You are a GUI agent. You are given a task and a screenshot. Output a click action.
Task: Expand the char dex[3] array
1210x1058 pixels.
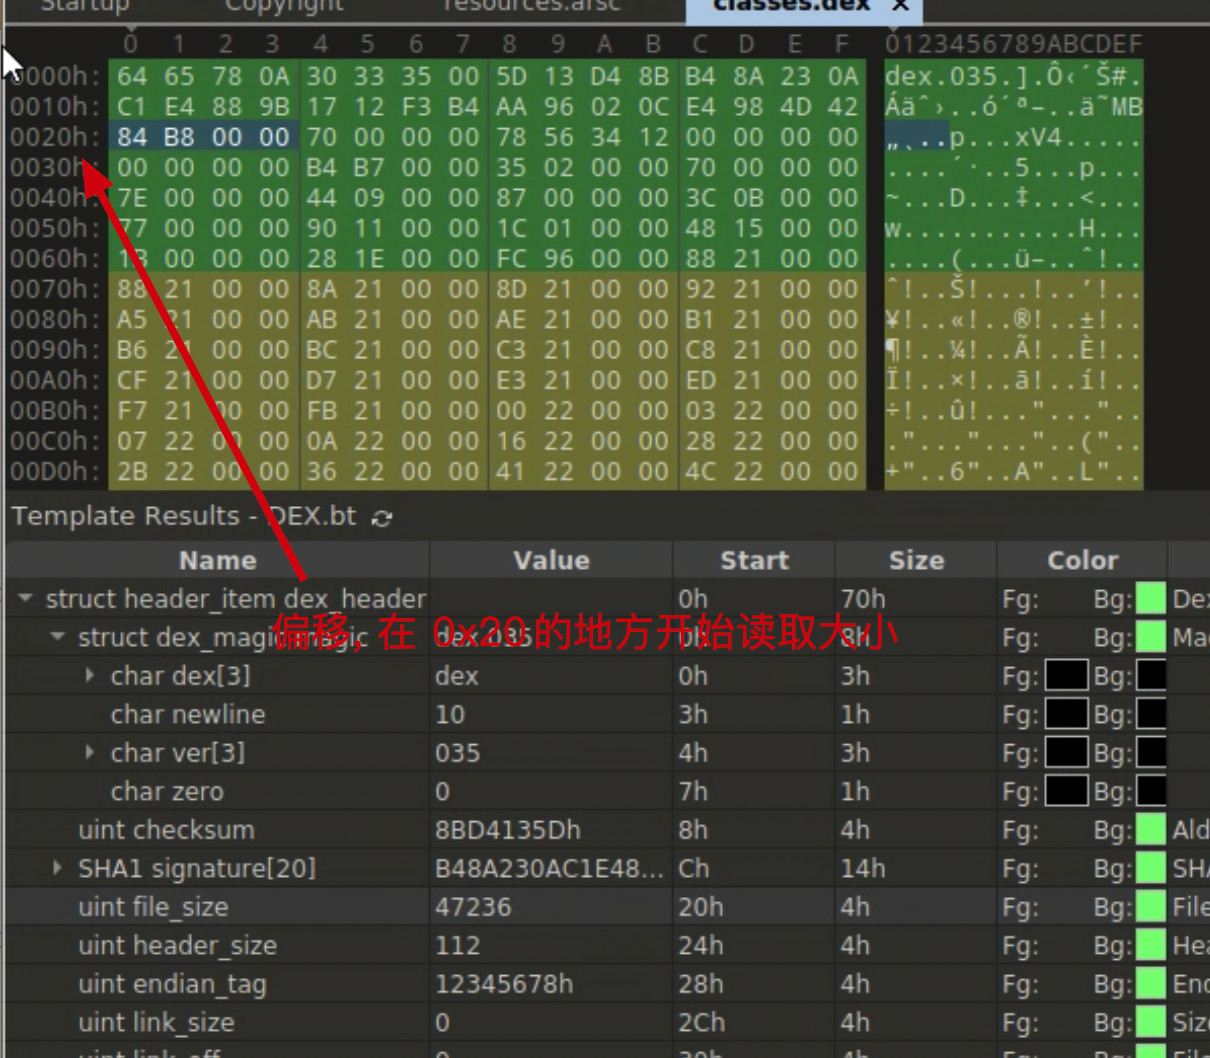[89, 676]
